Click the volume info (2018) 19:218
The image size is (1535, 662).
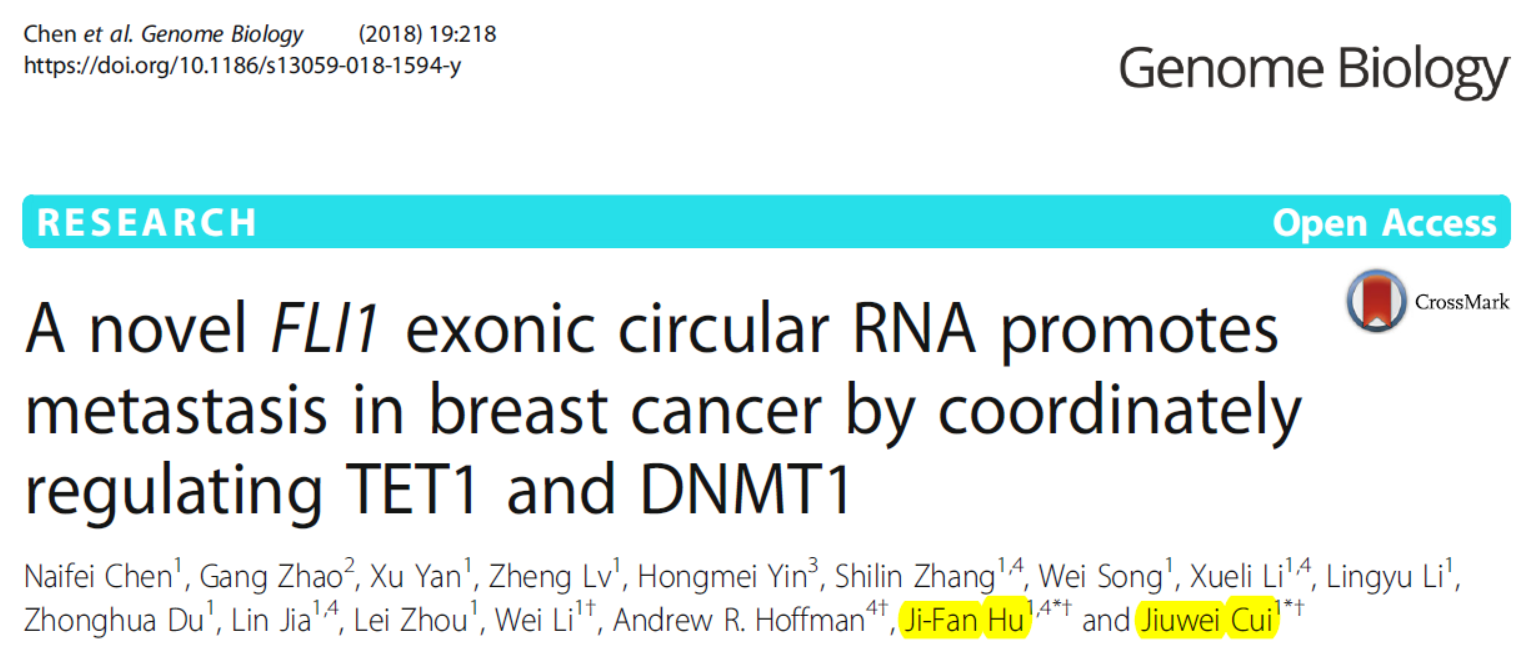[x=427, y=34]
